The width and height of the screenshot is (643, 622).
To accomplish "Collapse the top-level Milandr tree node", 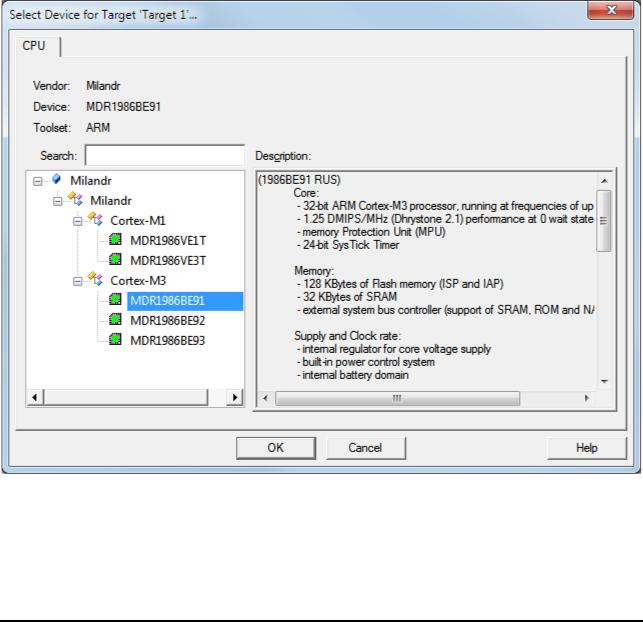I will (38, 181).
